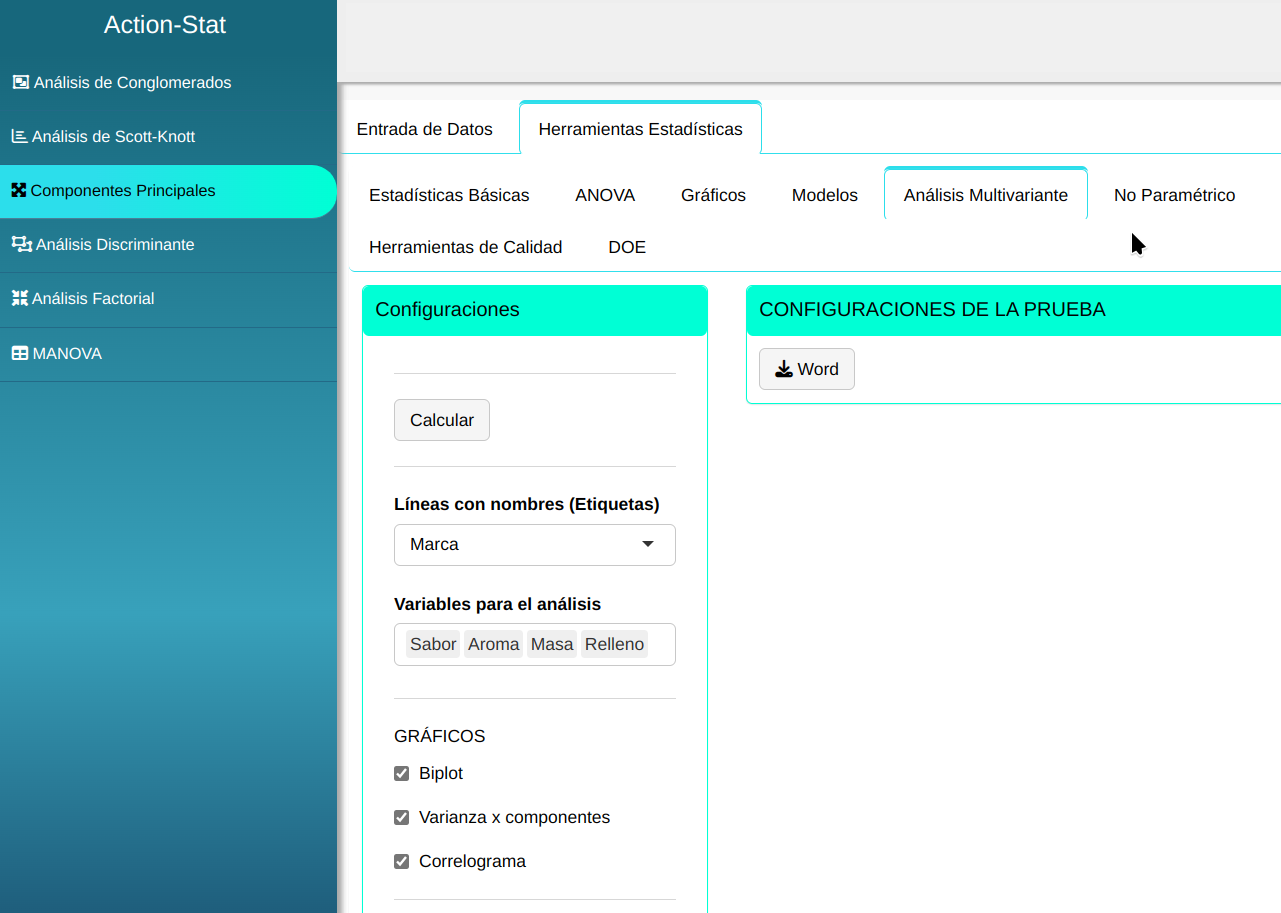Click the Análisis de Scott-Knott chart icon
This screenshot has width=1281, height=913.
(19, 136)
